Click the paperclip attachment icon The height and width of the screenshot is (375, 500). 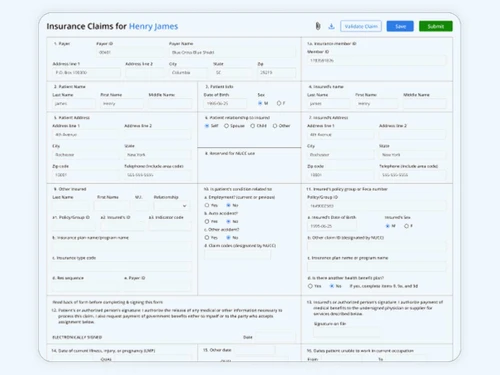click(x=318, y=26)
